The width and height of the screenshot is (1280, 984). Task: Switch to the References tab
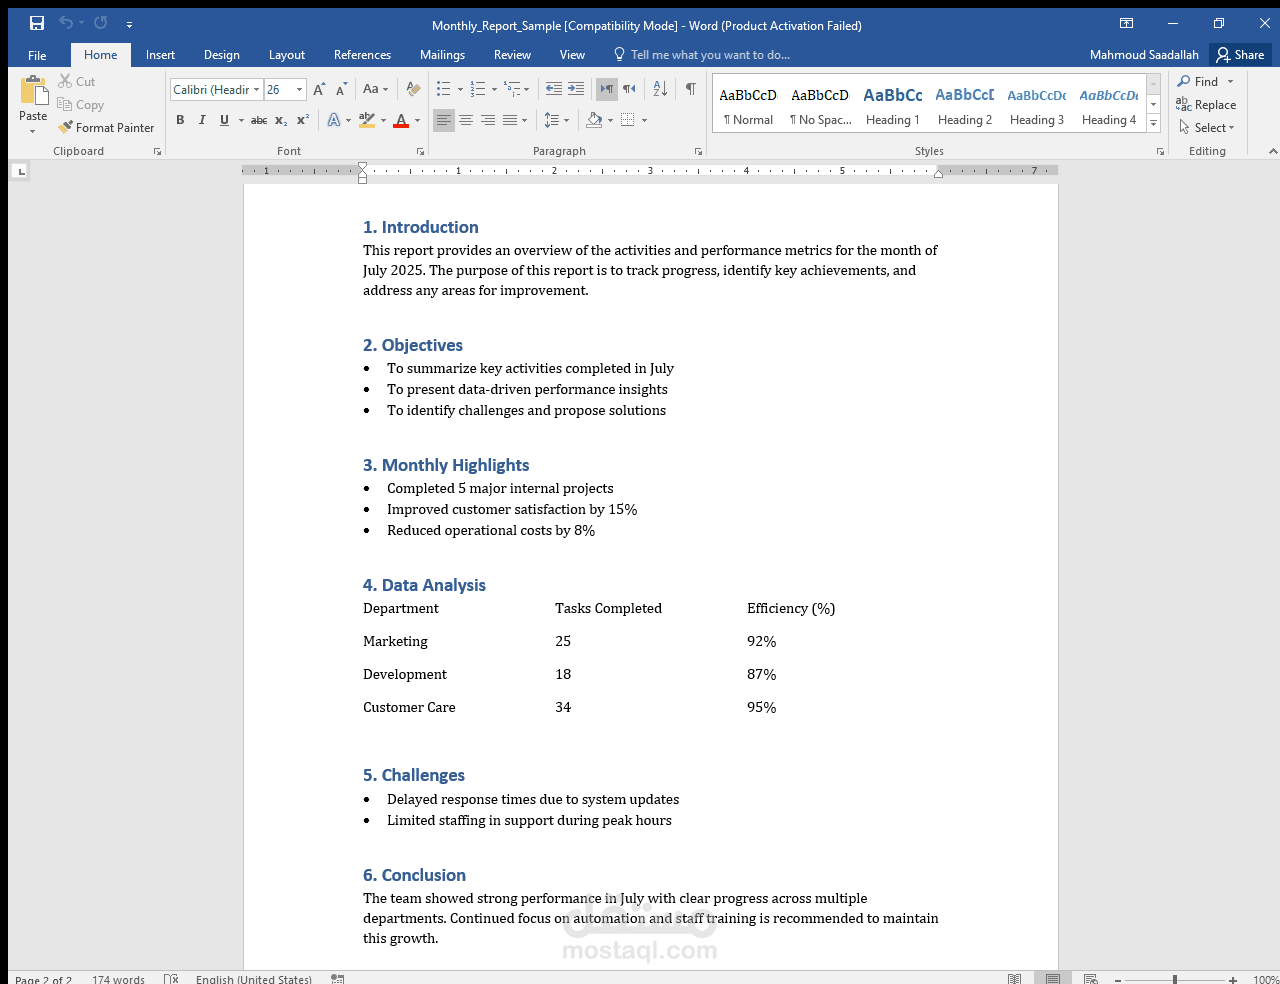[x=362, y=55]
